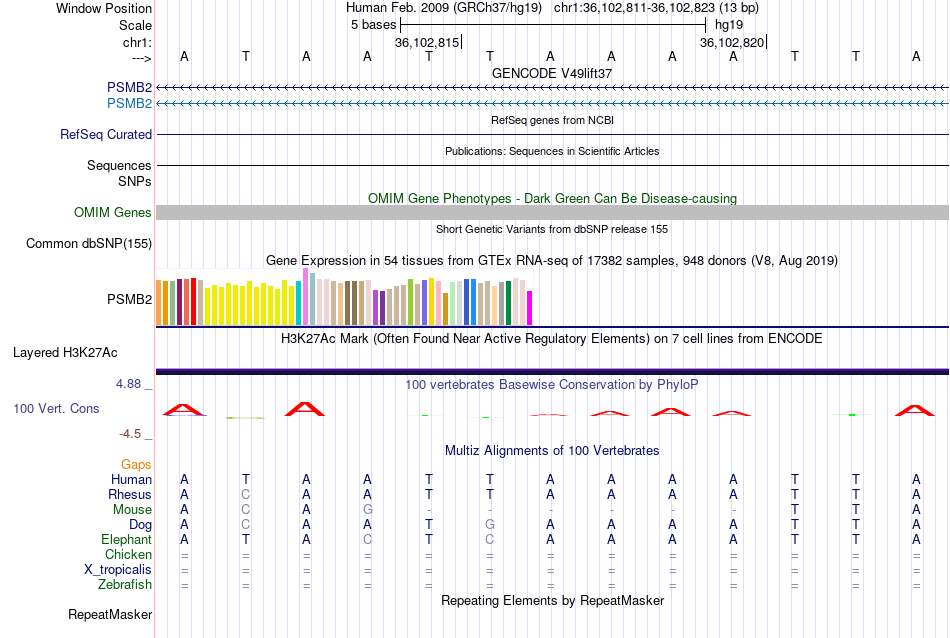Select the Zebrafish alignment row label
Image resolution: width=950 pixels, height=638 pixels.
coord(125,585)
